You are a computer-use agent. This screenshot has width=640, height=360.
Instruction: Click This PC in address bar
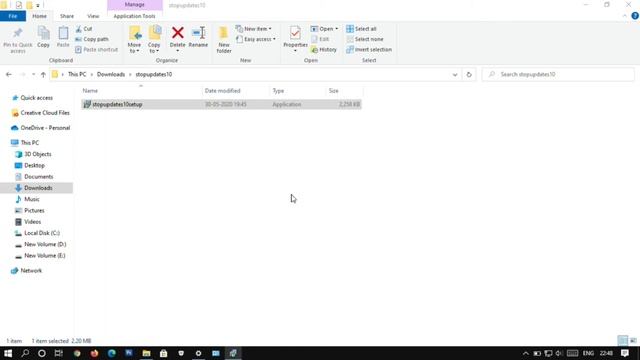77,74
